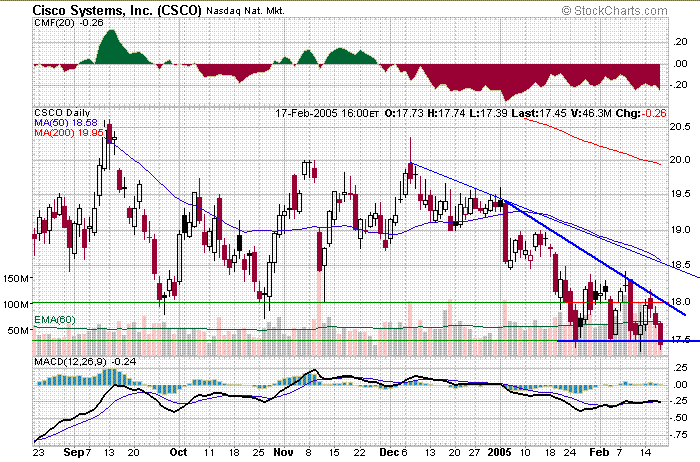Select the 18.5 price axis label

pos(680,265)
